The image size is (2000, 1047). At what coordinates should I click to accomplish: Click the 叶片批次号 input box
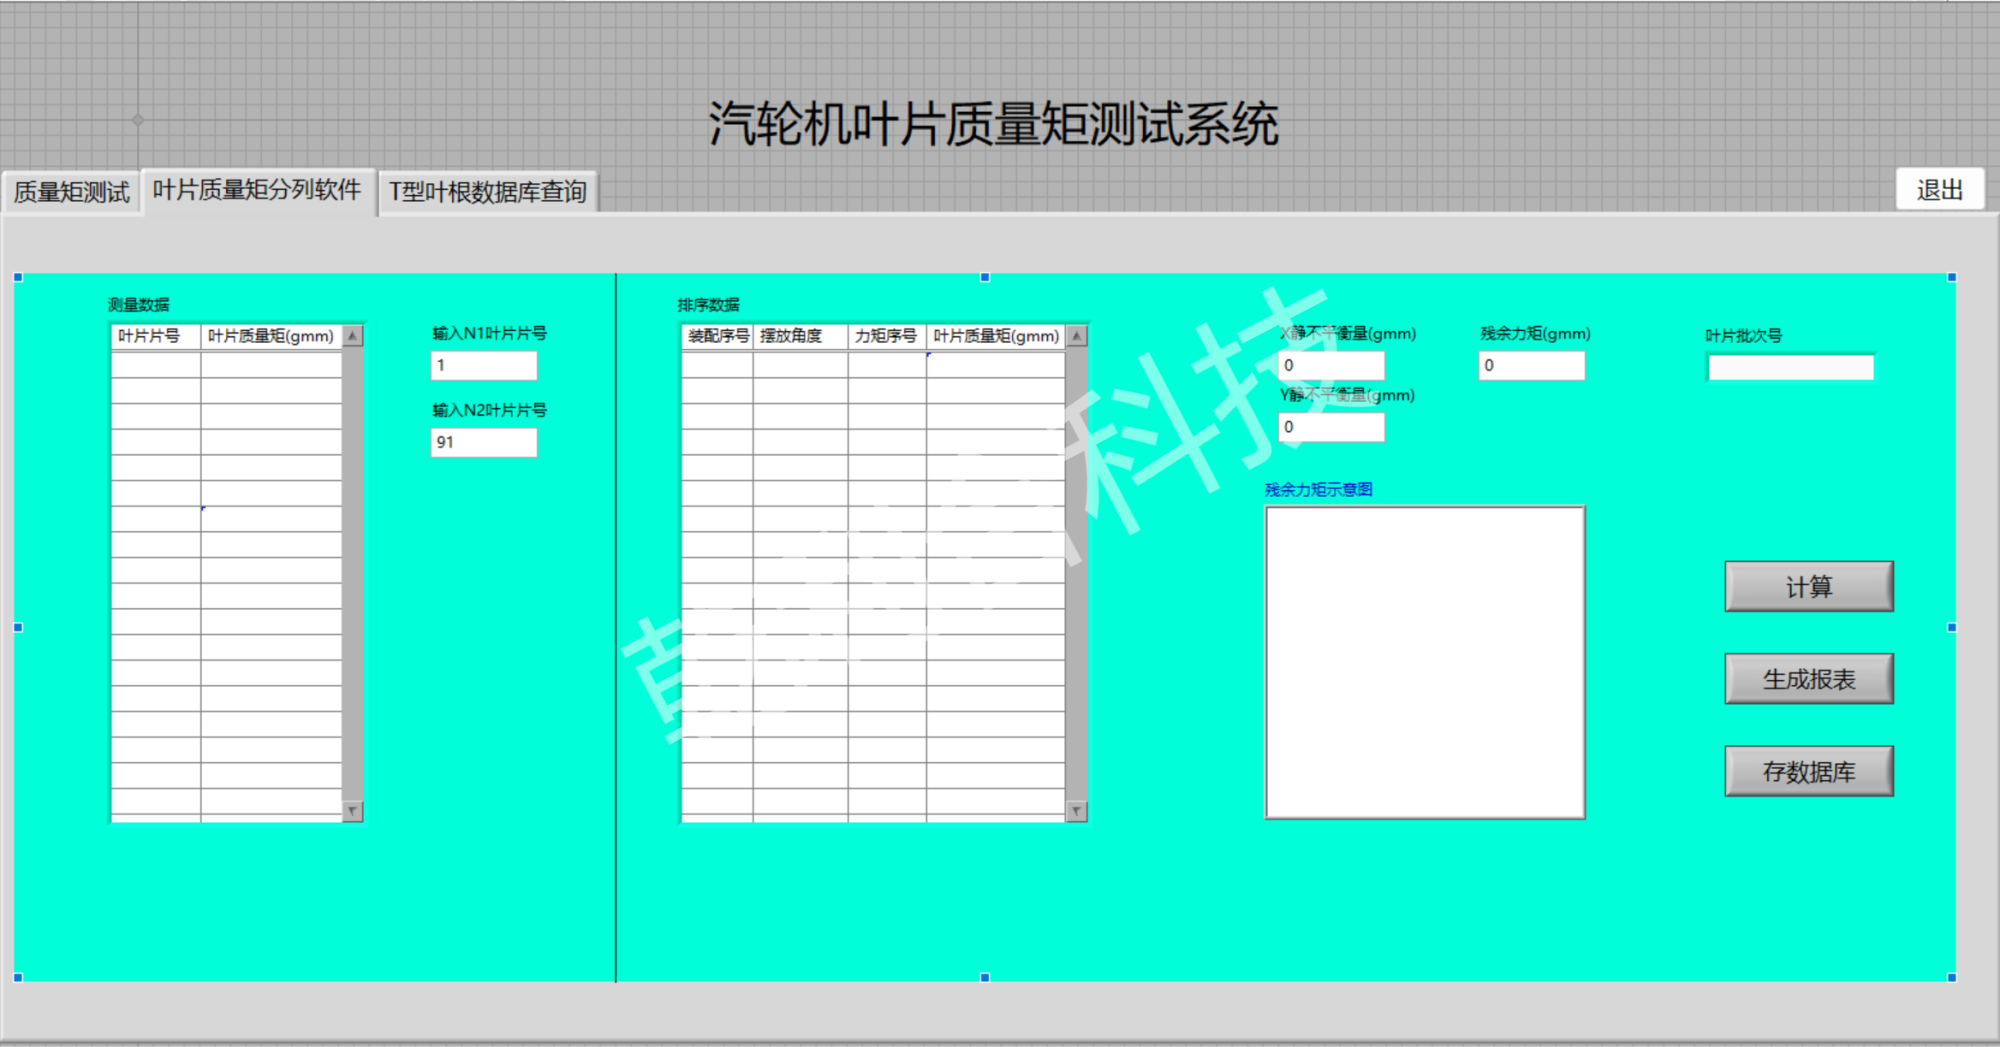(1790, 368)
